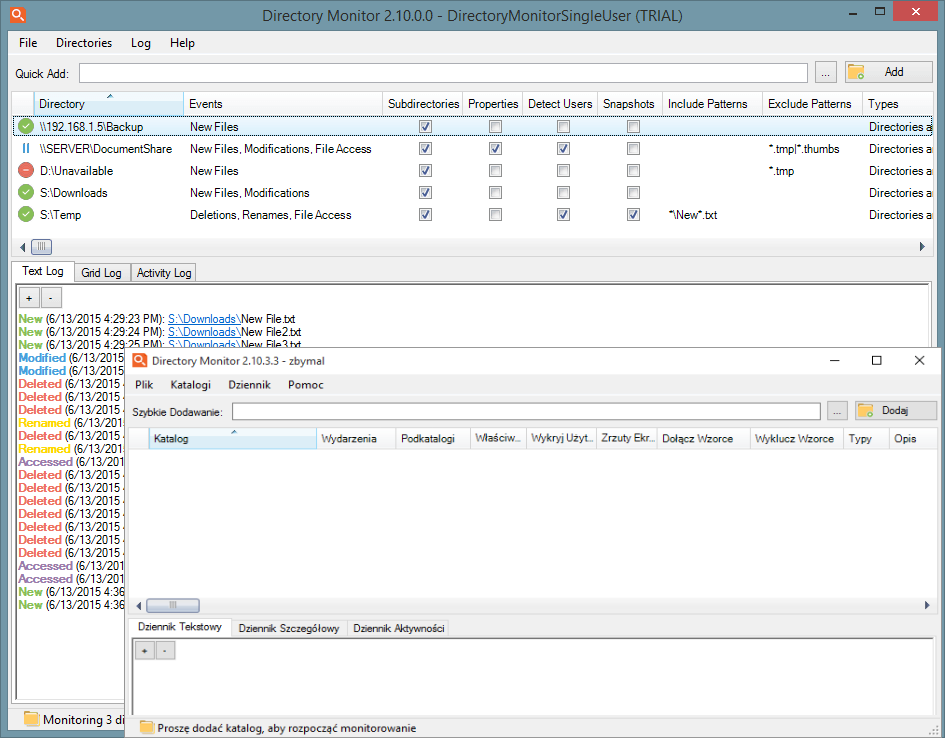The image size is (945, 738).
Task: Click browse "..." button next to Quick Add
Action: (825, 72)
